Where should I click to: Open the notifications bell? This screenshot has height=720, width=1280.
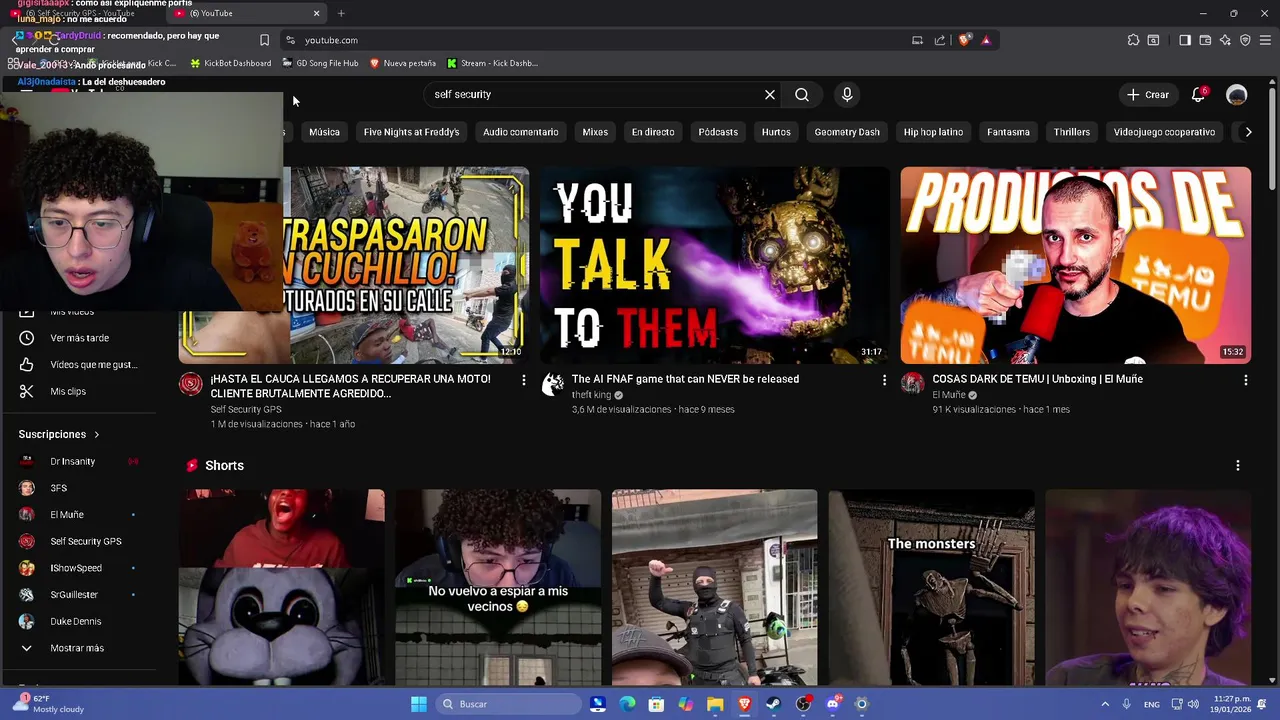point(1198,94)
